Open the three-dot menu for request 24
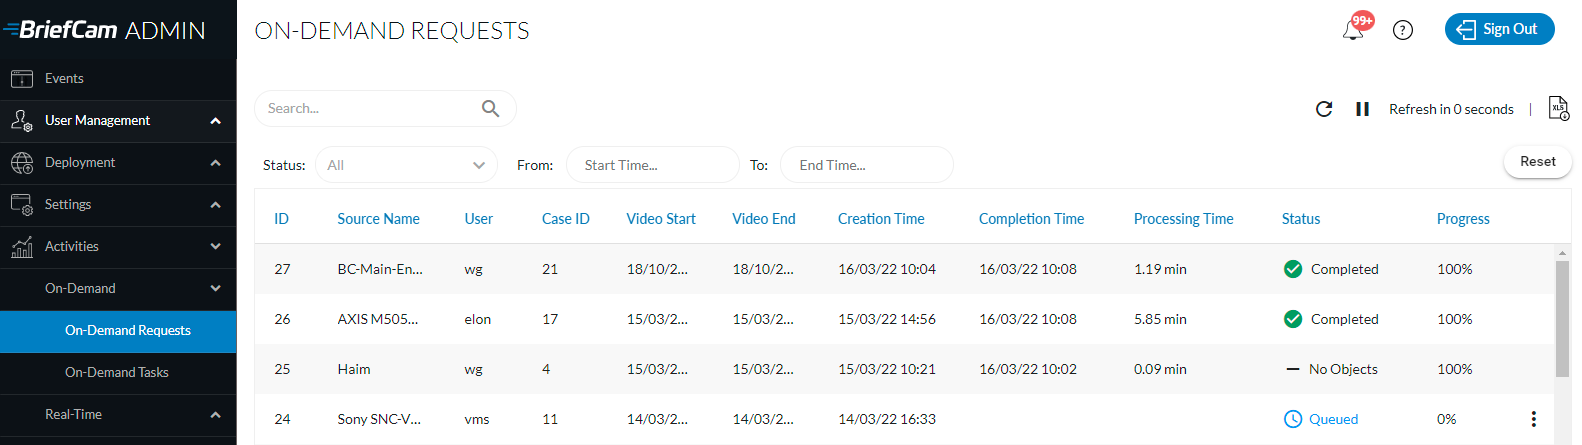The image size is (1582, 445). click(1533, 419)
